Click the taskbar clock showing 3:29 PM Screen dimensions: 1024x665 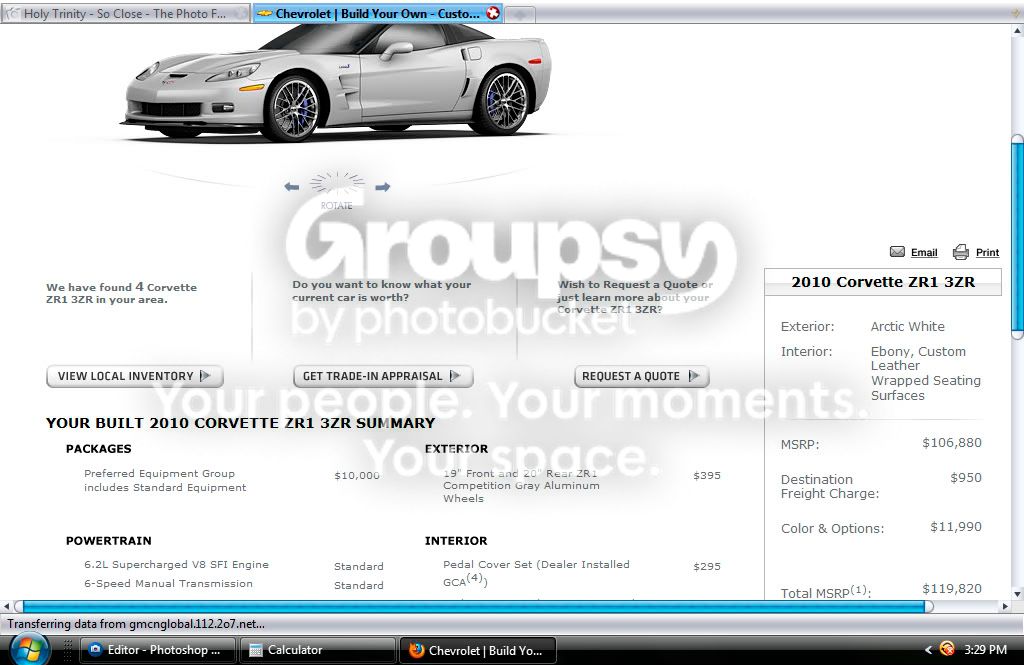(985, 649)
